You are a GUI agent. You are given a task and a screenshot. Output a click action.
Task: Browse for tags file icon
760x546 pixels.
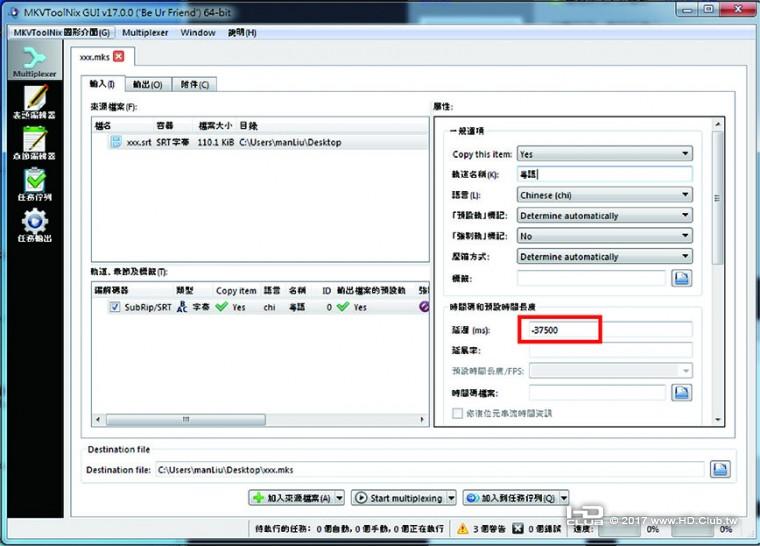pos(681,278)
